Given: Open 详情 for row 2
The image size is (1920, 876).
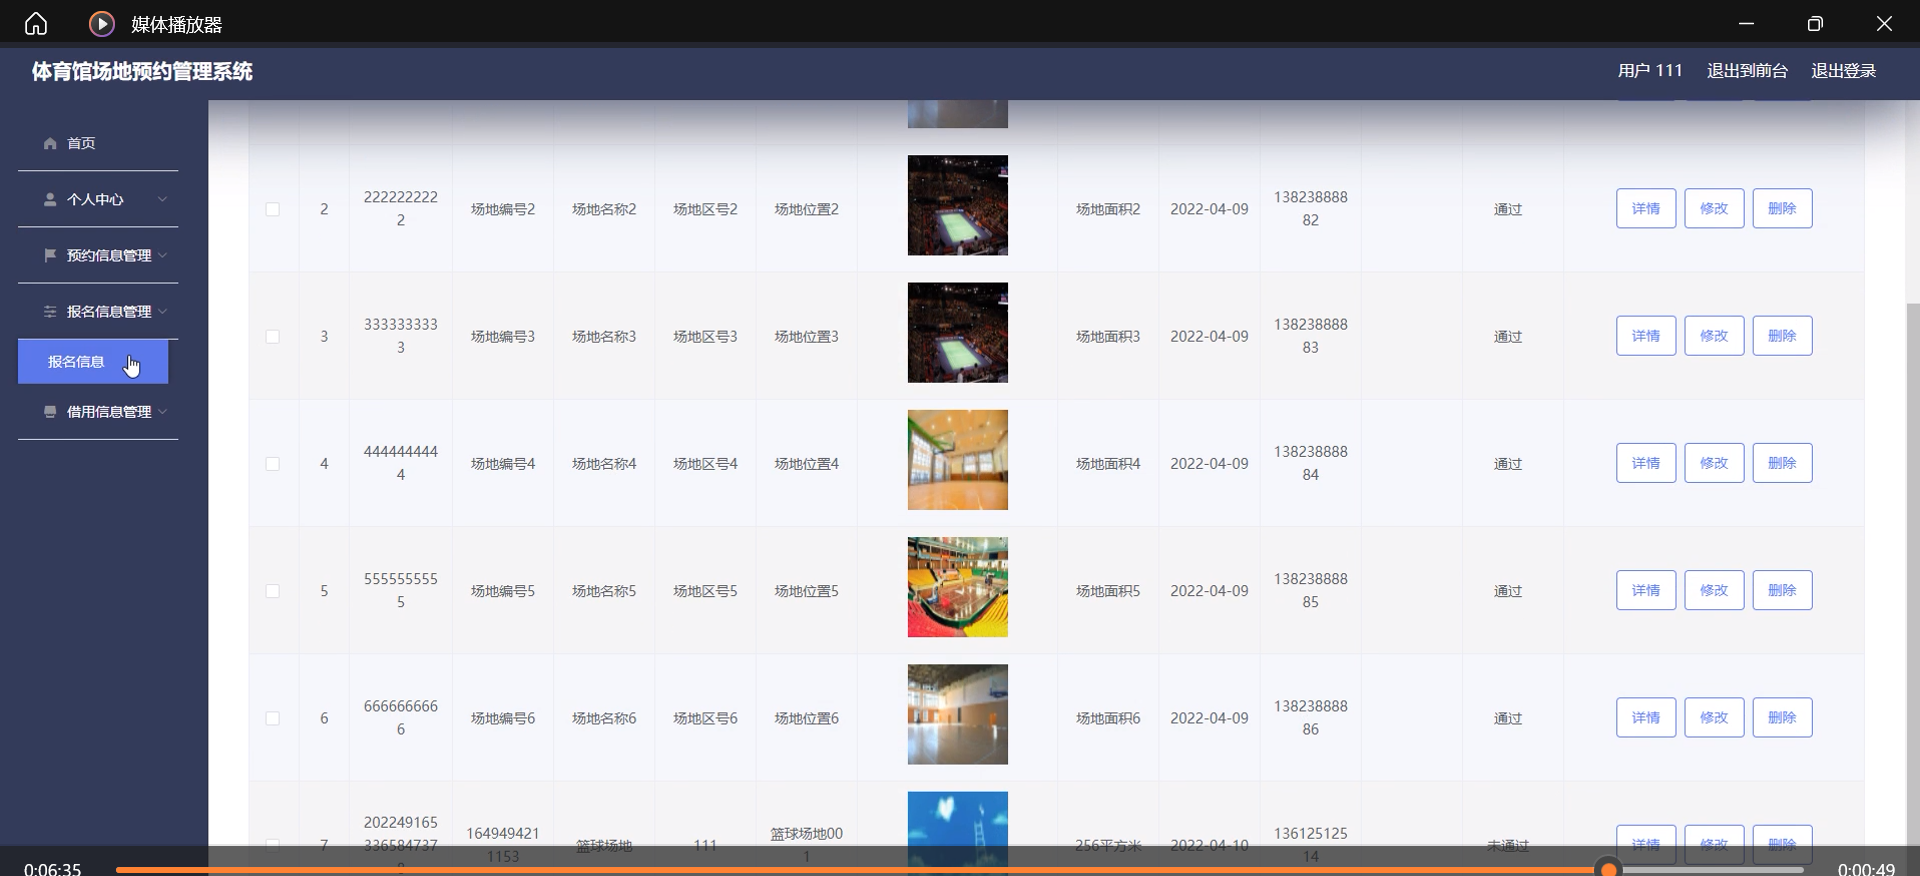Looking at the screenshot, I should tap(1646, 208).
